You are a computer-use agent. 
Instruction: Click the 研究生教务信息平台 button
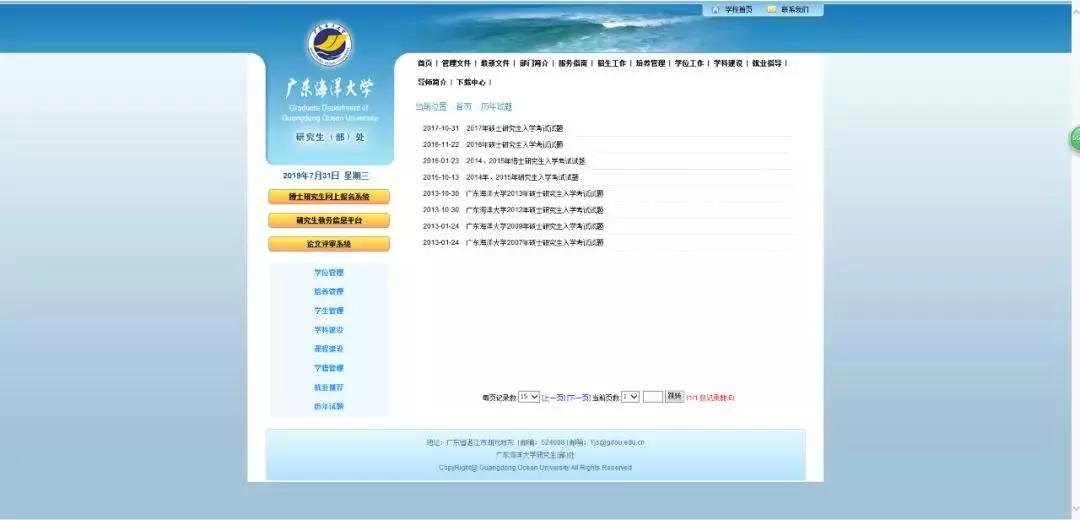329,220
